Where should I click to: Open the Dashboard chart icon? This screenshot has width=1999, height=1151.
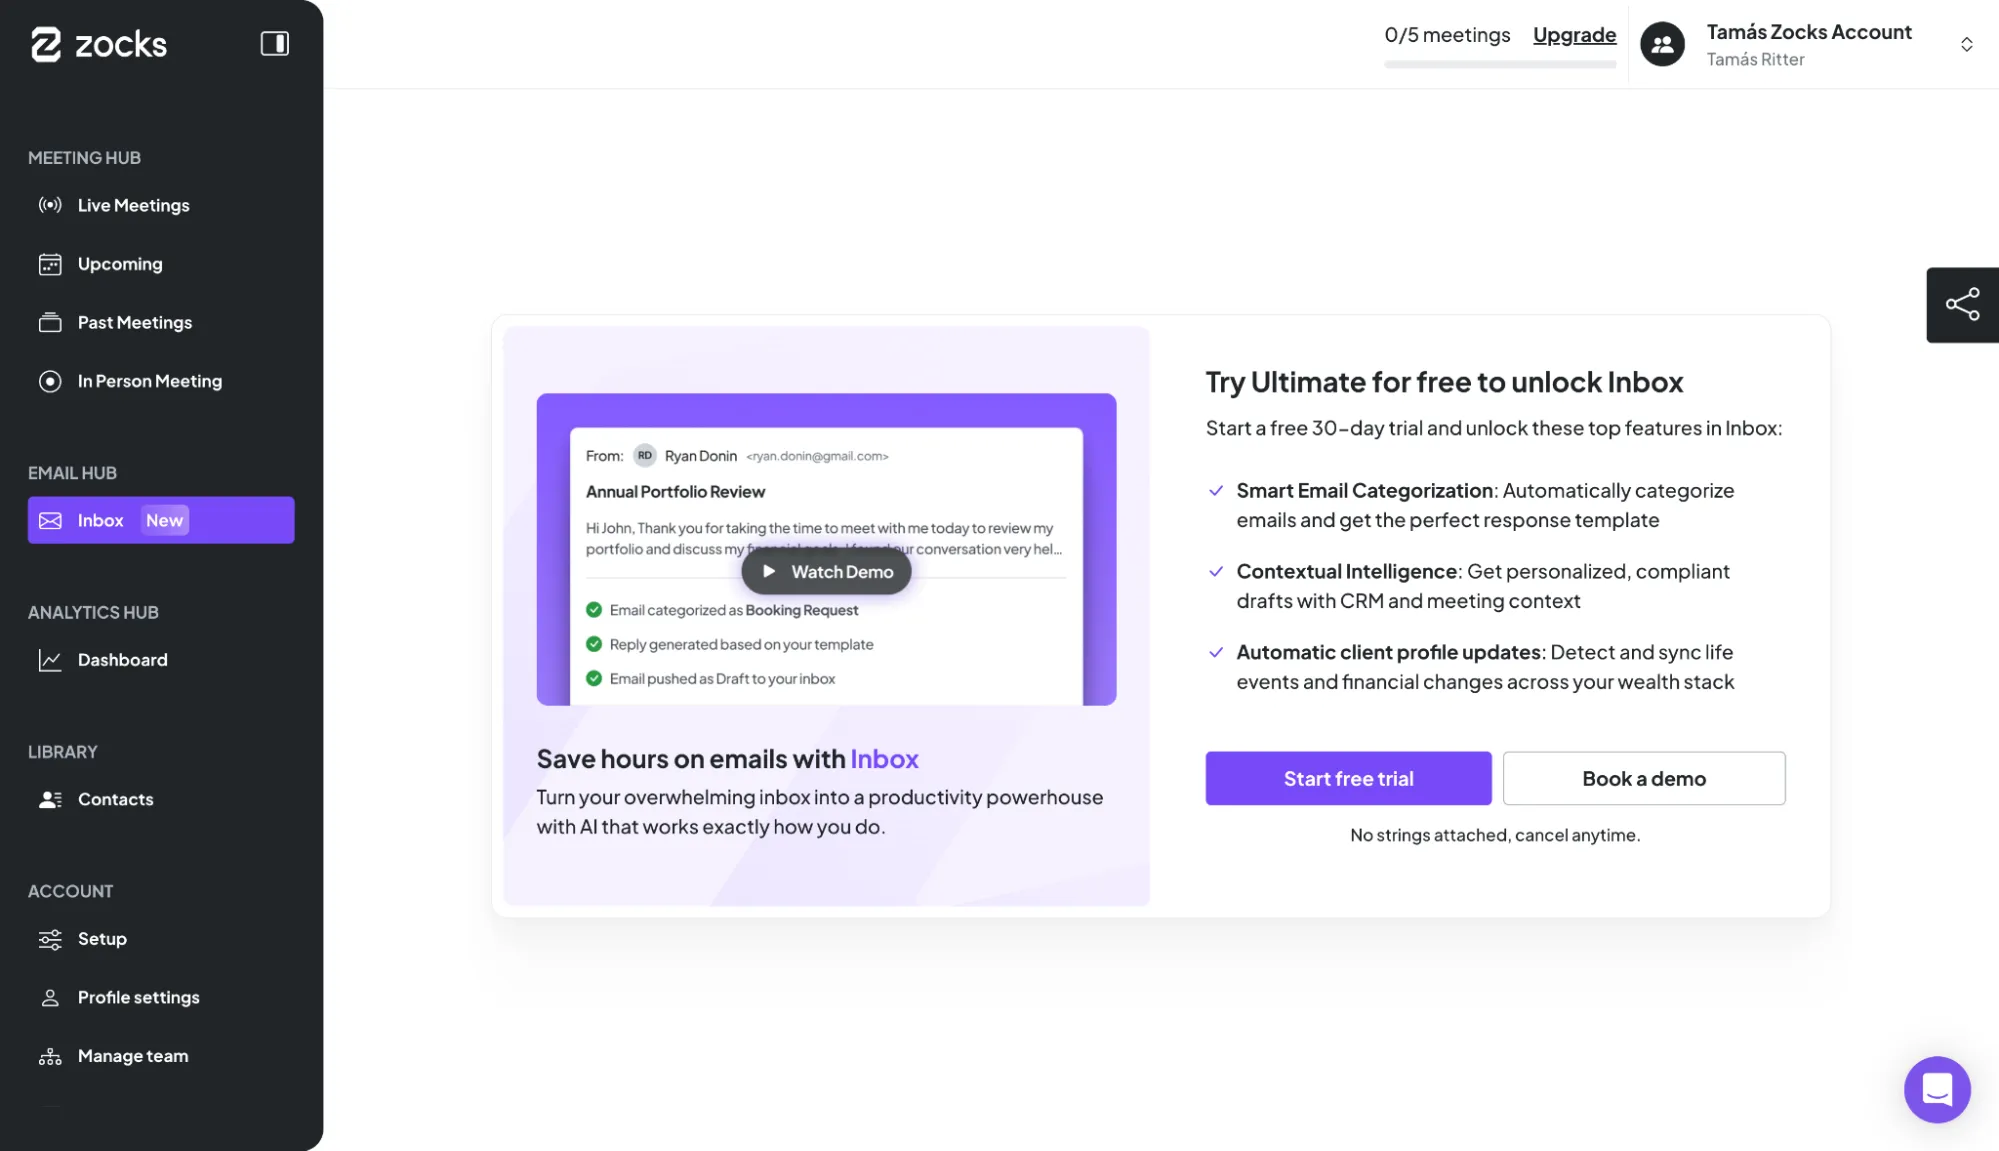coord(50,660)
